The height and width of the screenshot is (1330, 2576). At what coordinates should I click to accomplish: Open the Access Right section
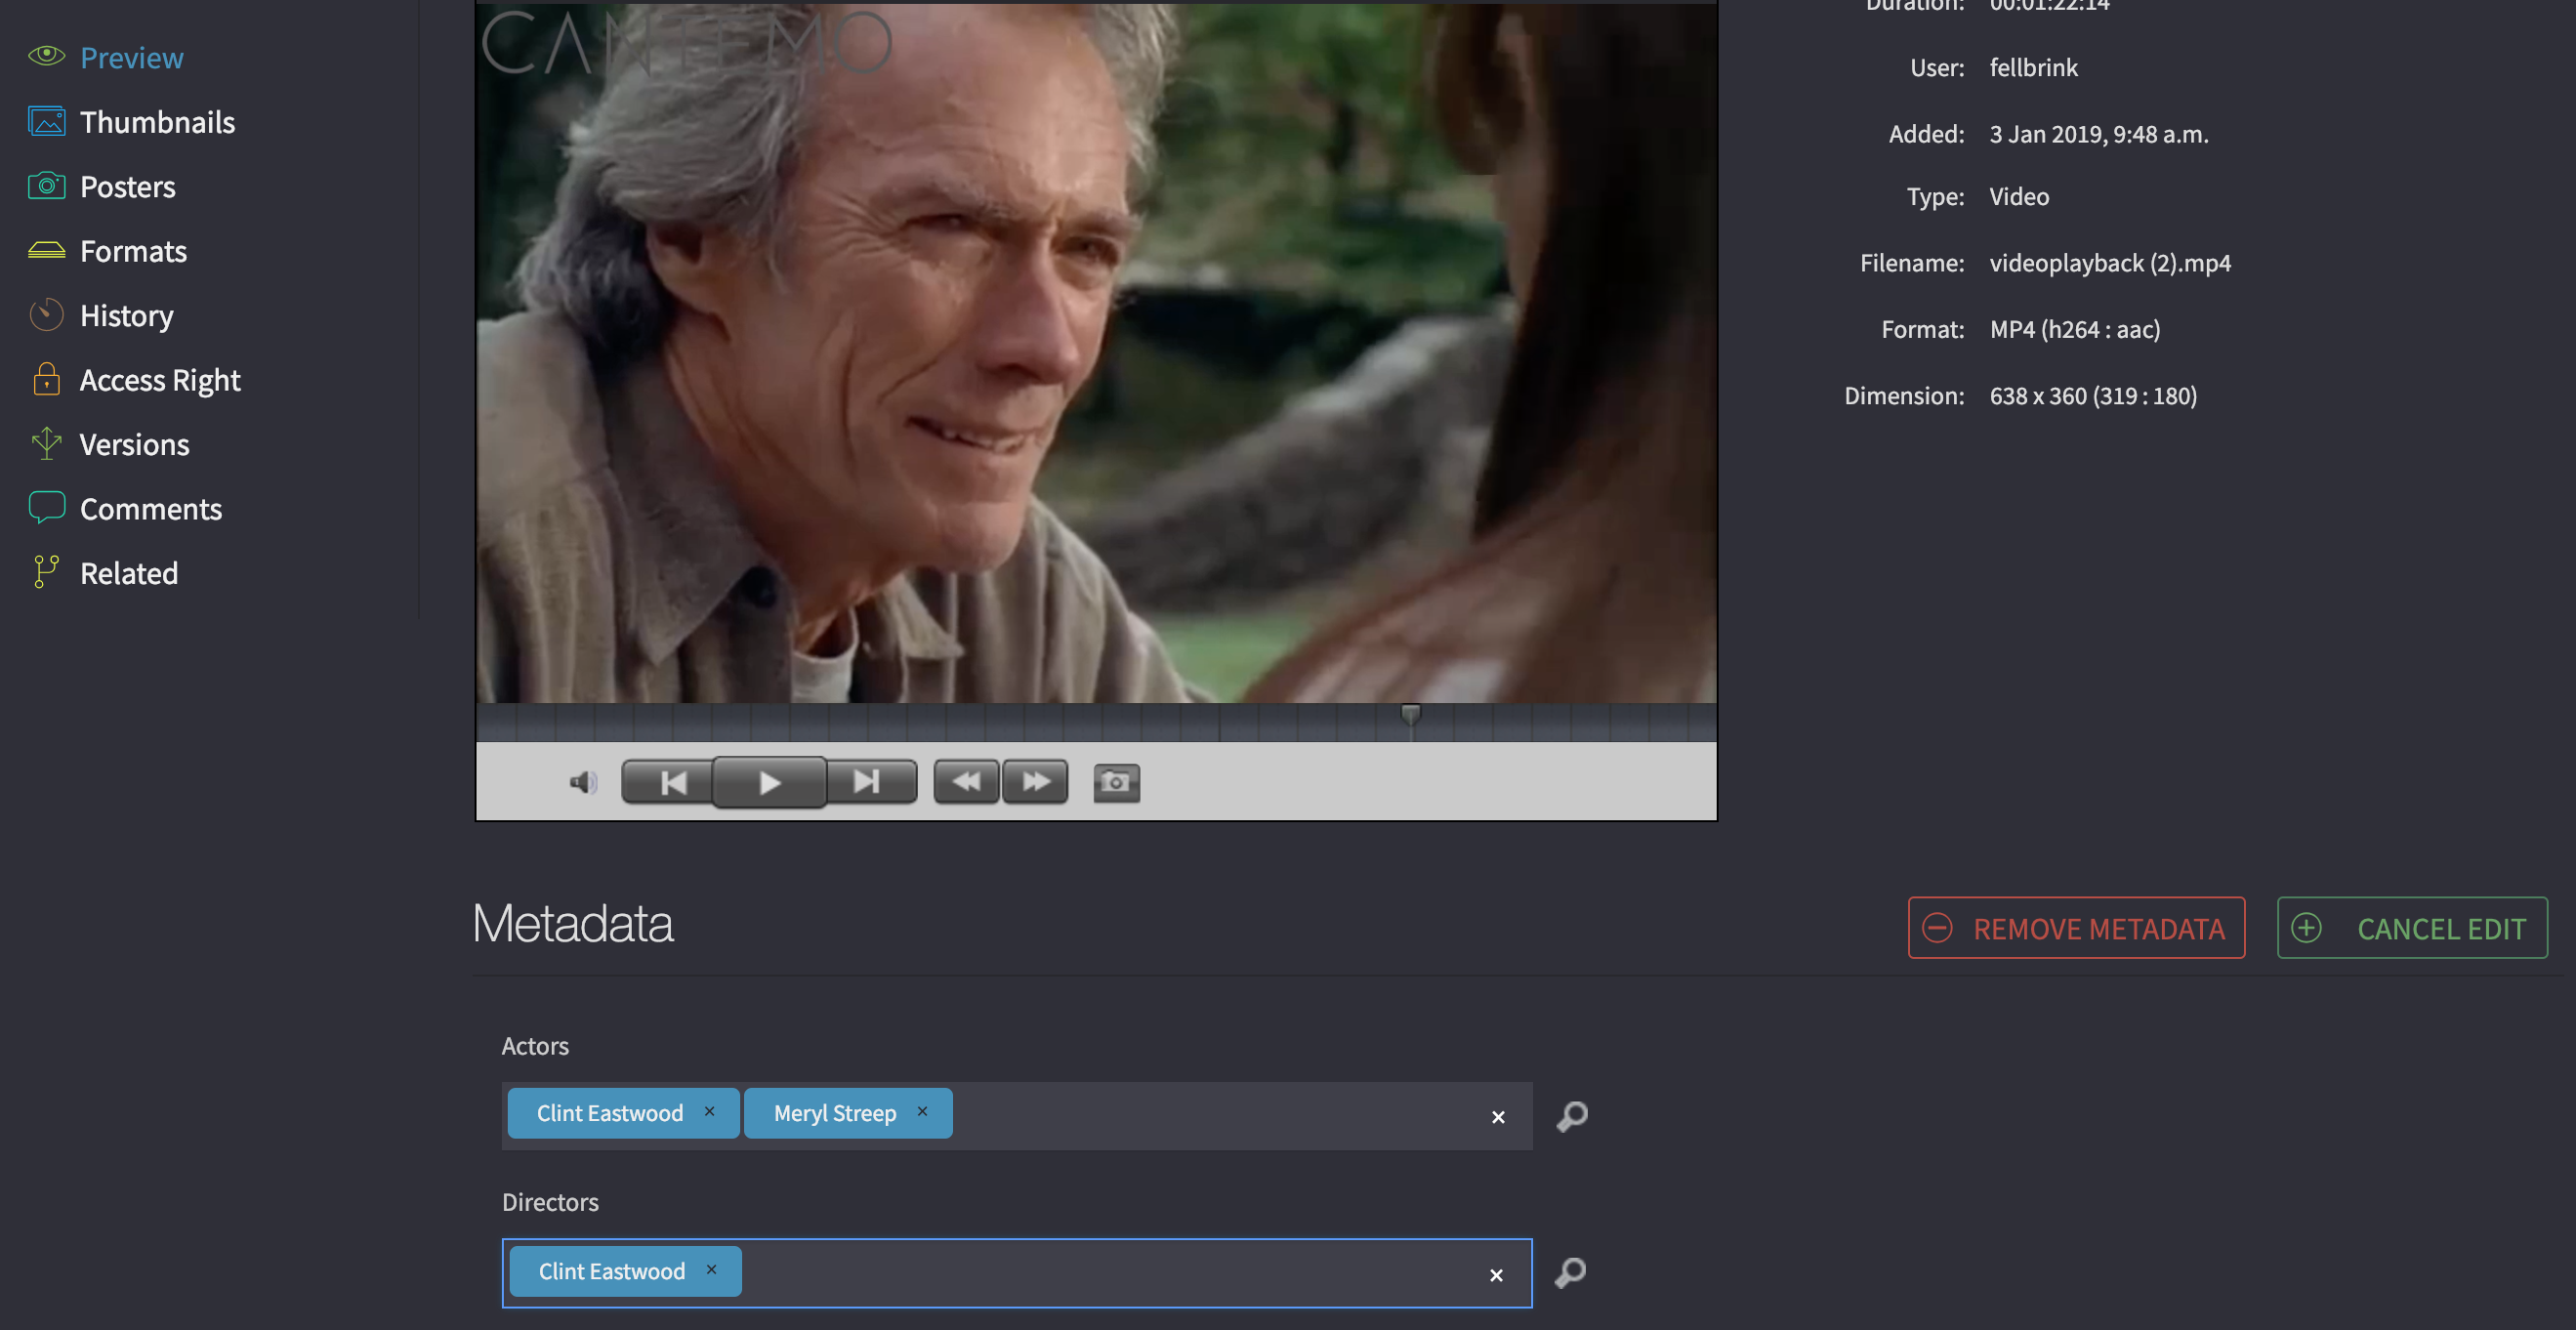click(160, 379)
